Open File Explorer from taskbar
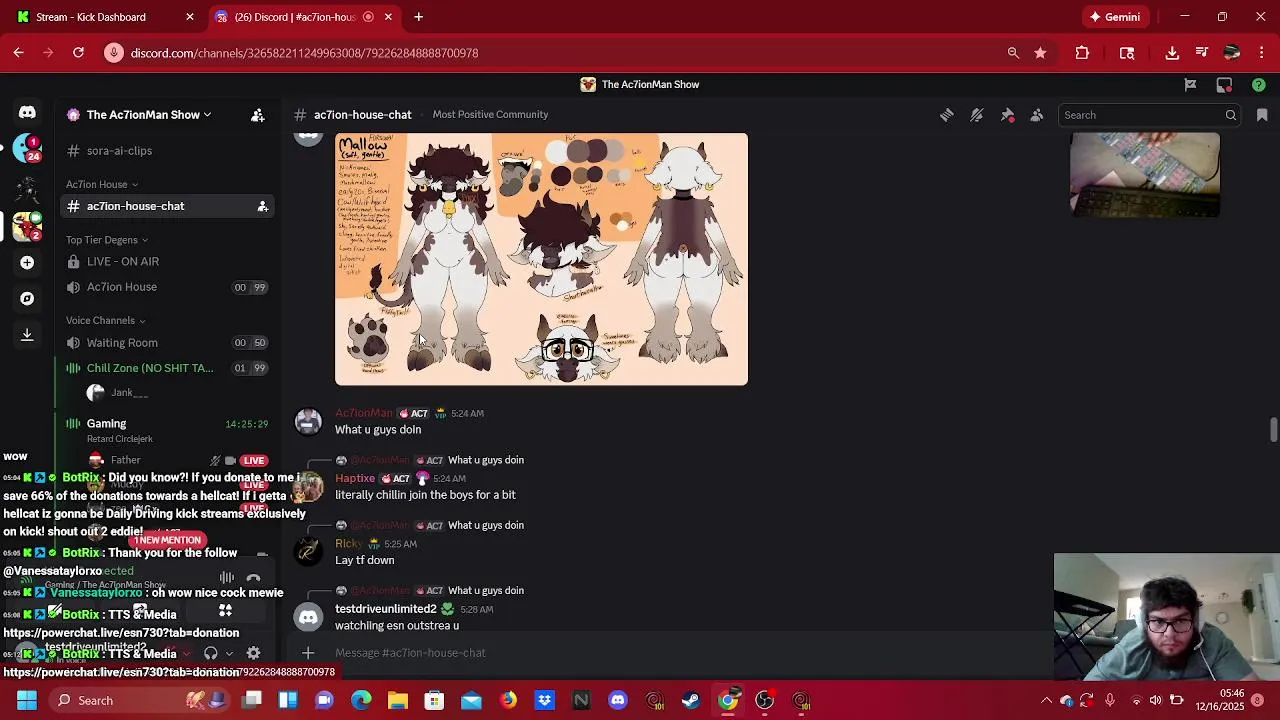Screen dimensions: 1280x720 coord(398,700)
